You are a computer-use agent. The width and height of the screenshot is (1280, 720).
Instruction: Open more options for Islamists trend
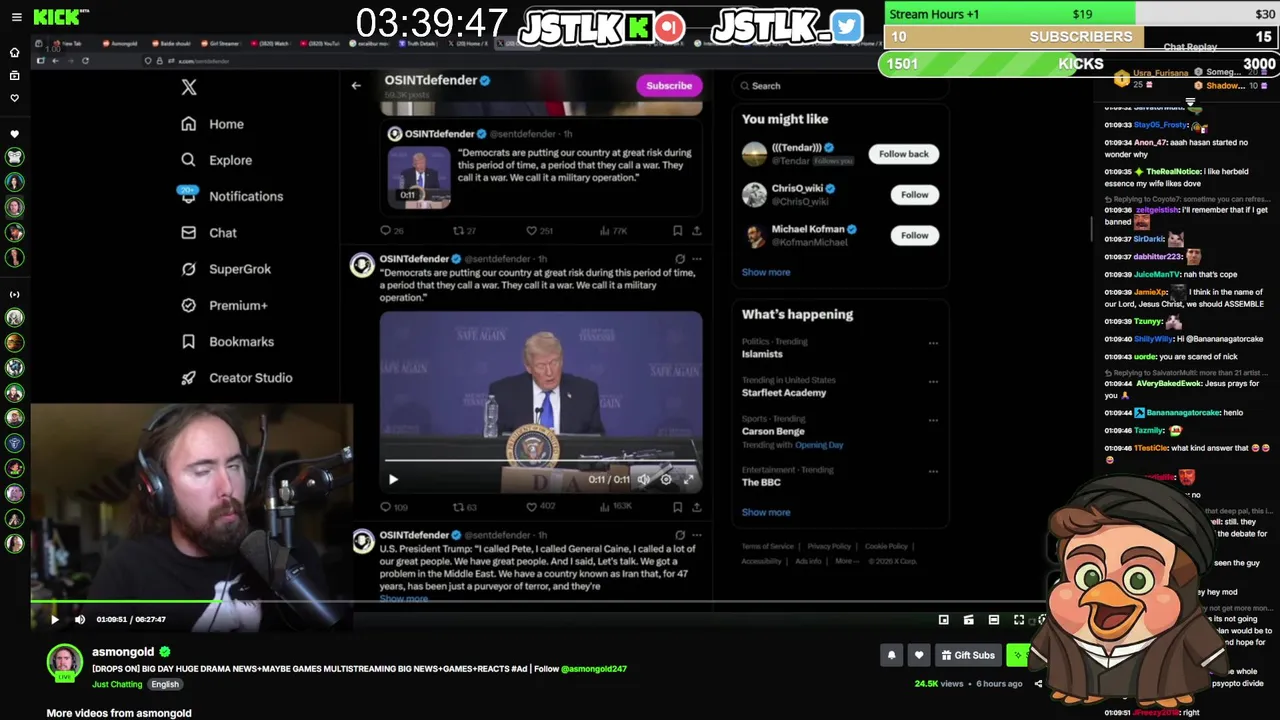(x=933, y=343)
